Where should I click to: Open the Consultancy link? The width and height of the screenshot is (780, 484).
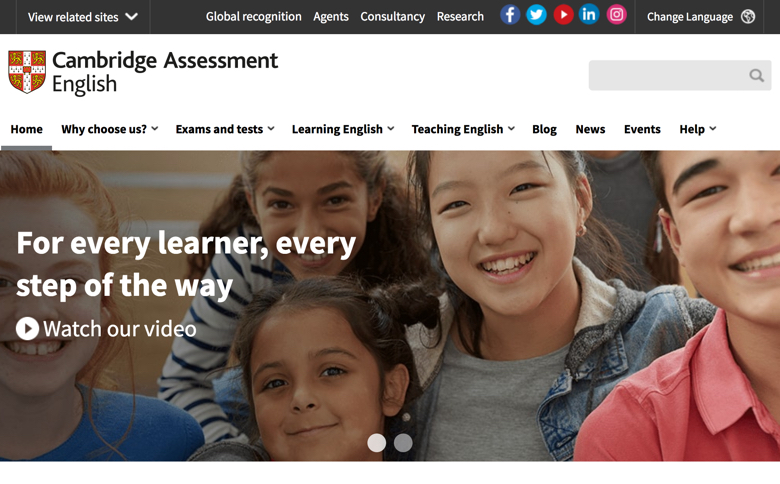click(x=392, y=17)
